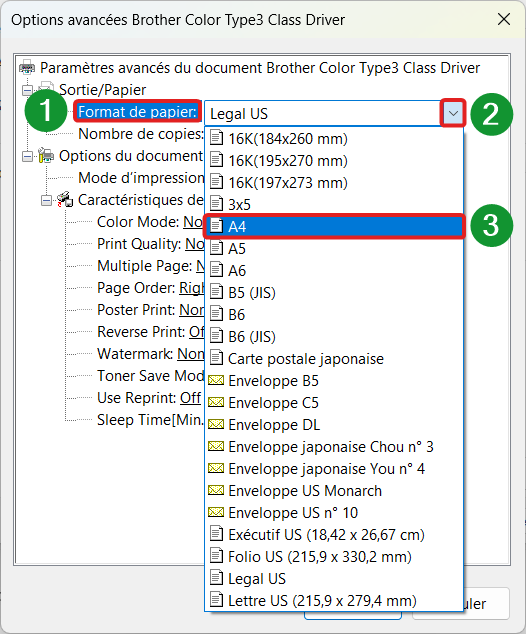This screenshot has width=526, height=634.
Task: Click the envelope icon beside Enveloppe C5
Action: 216,402
